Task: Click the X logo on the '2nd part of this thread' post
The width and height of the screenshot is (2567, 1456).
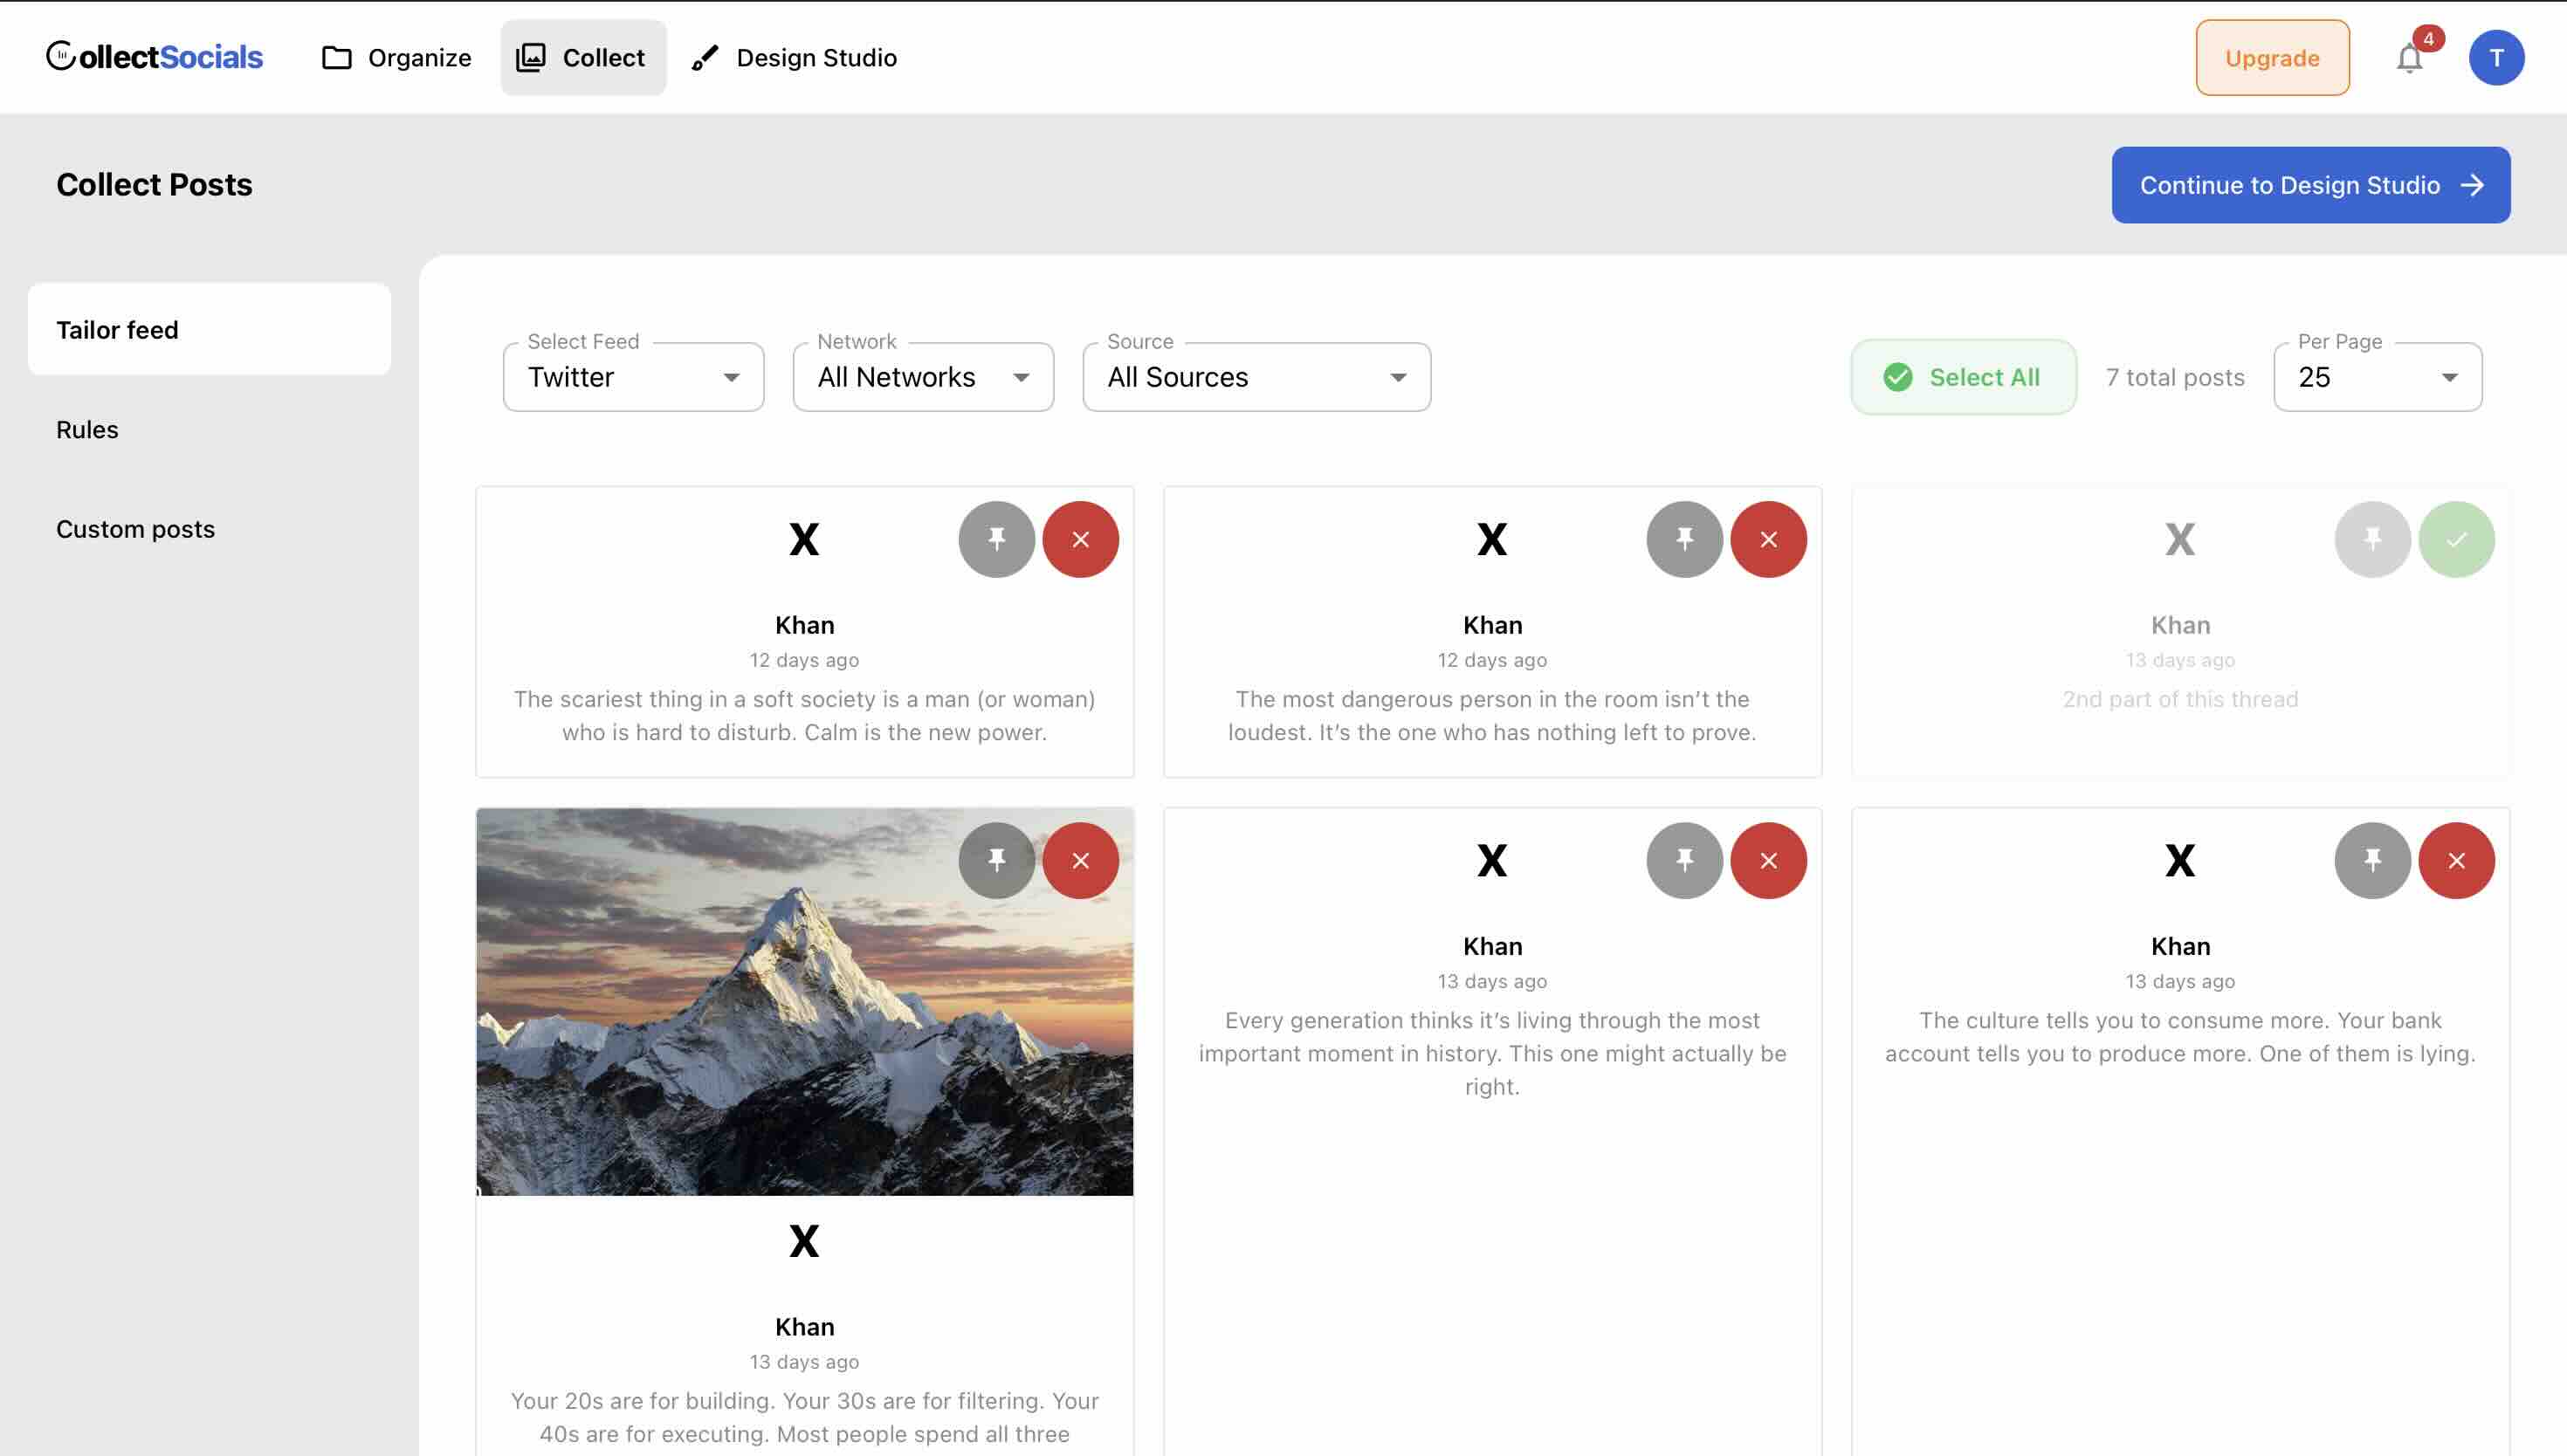Action: (x=2180, y=539)
